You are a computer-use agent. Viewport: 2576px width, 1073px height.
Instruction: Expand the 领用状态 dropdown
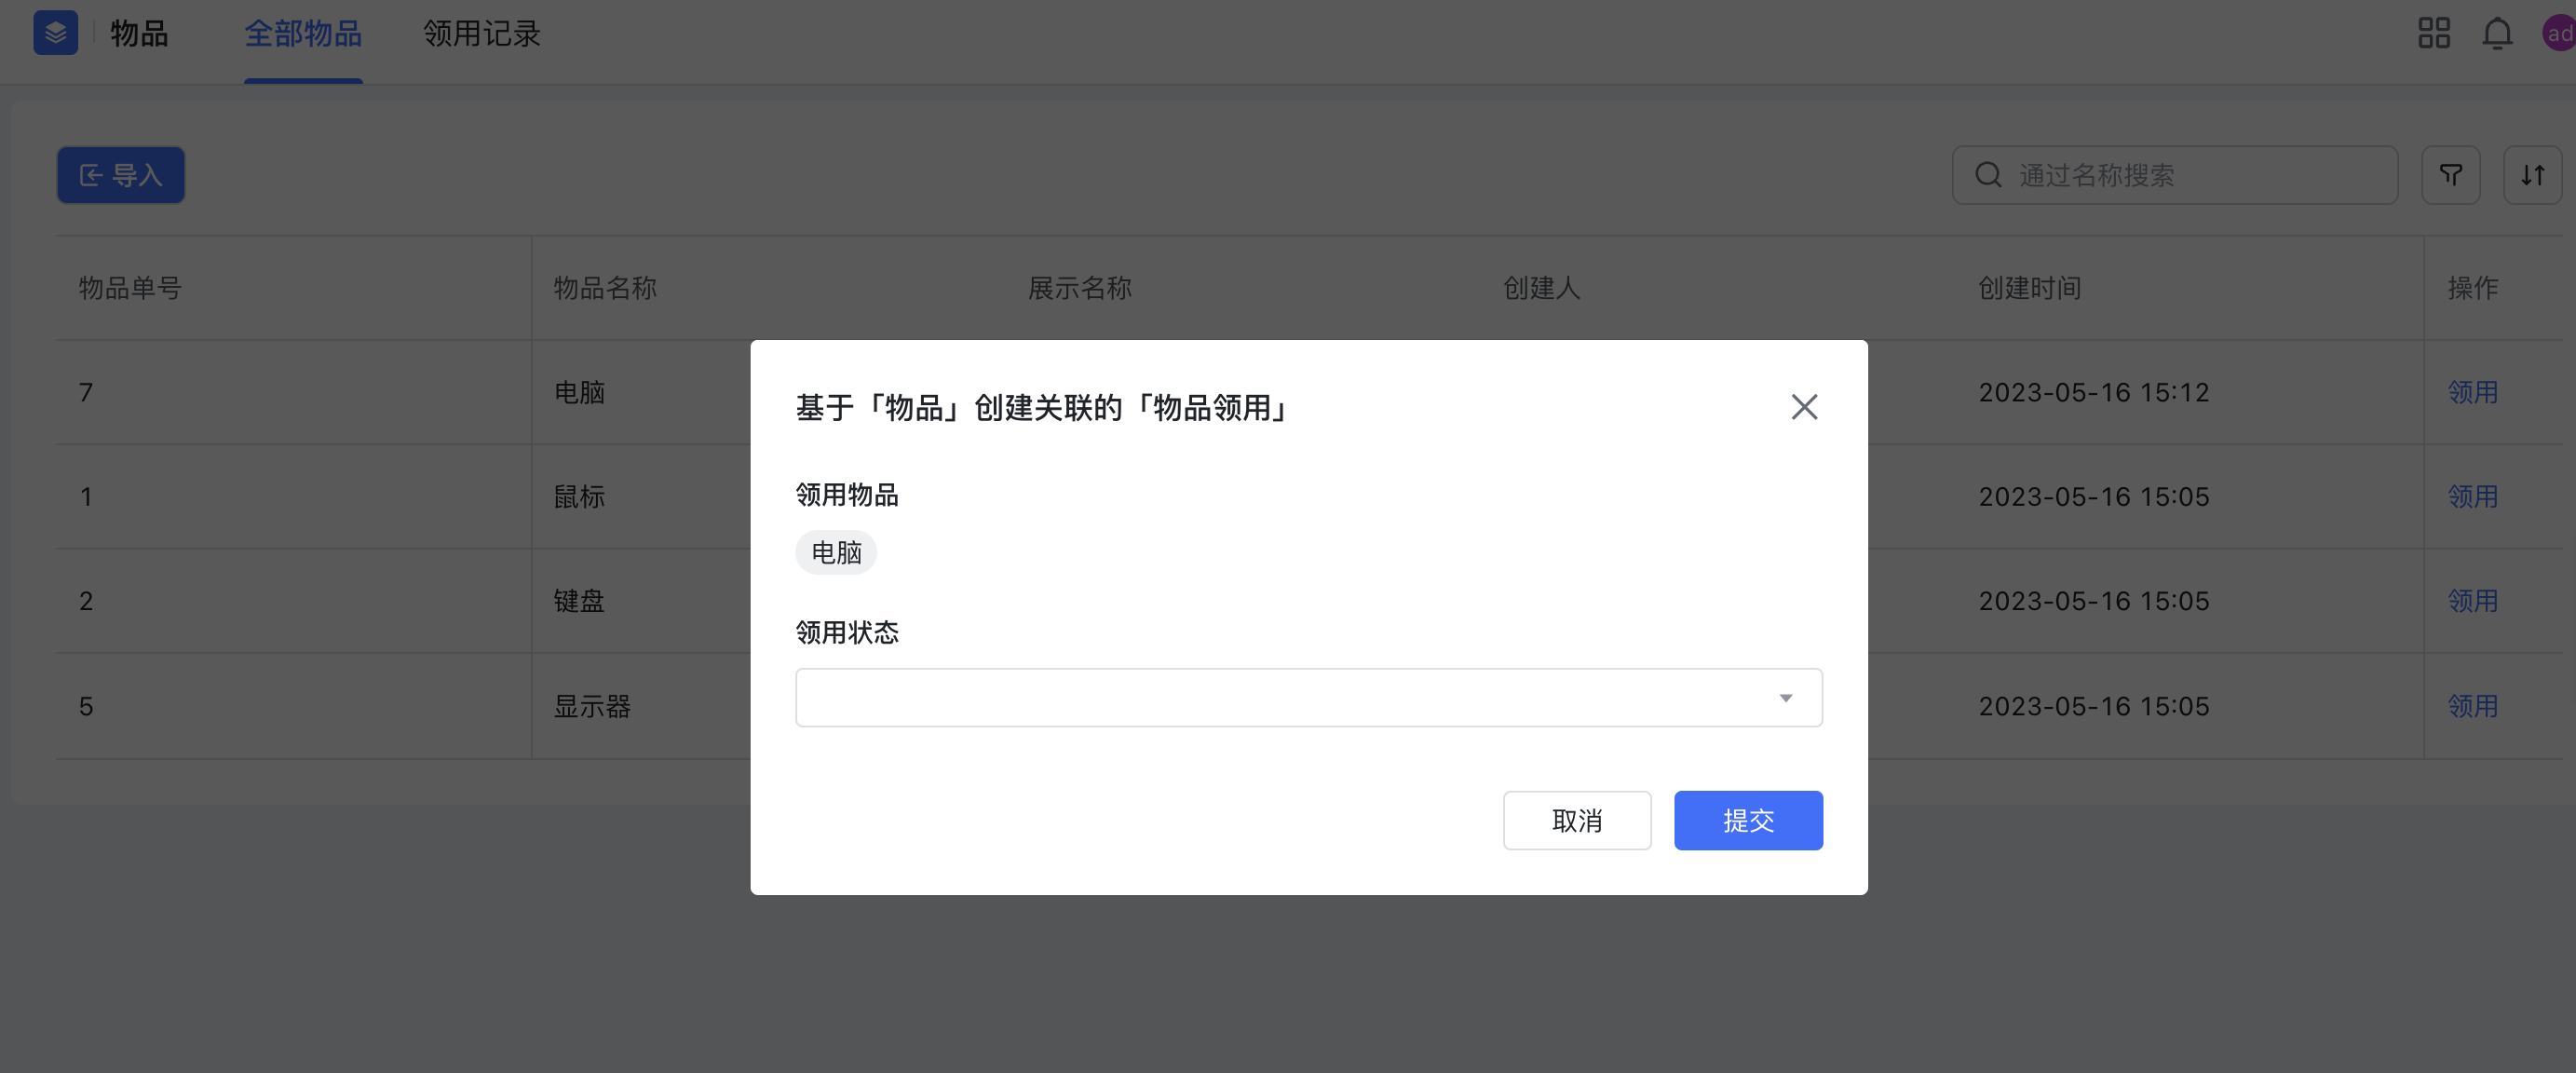click(1308, 697)
